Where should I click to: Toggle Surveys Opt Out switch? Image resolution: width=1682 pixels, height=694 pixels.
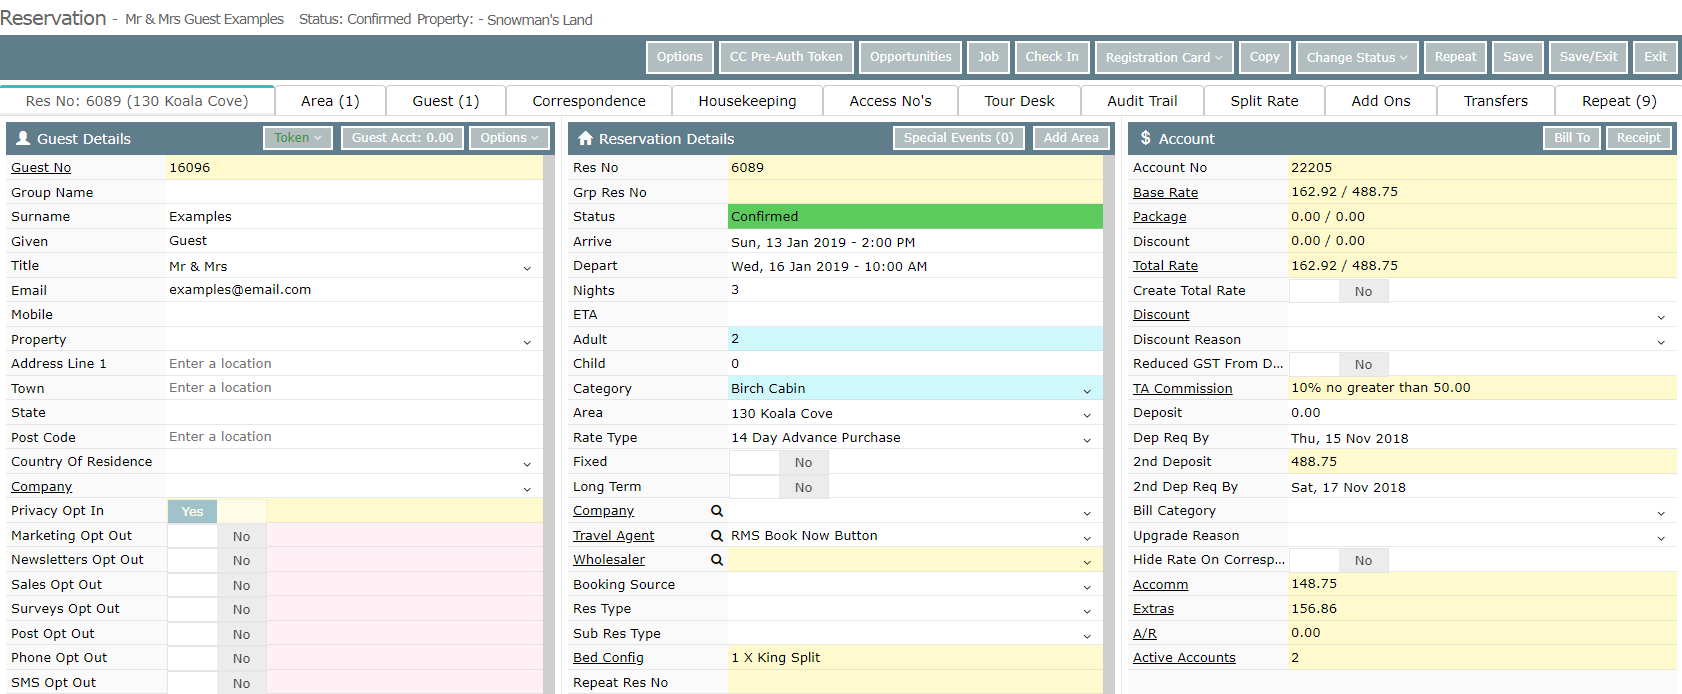coord(217,609)
